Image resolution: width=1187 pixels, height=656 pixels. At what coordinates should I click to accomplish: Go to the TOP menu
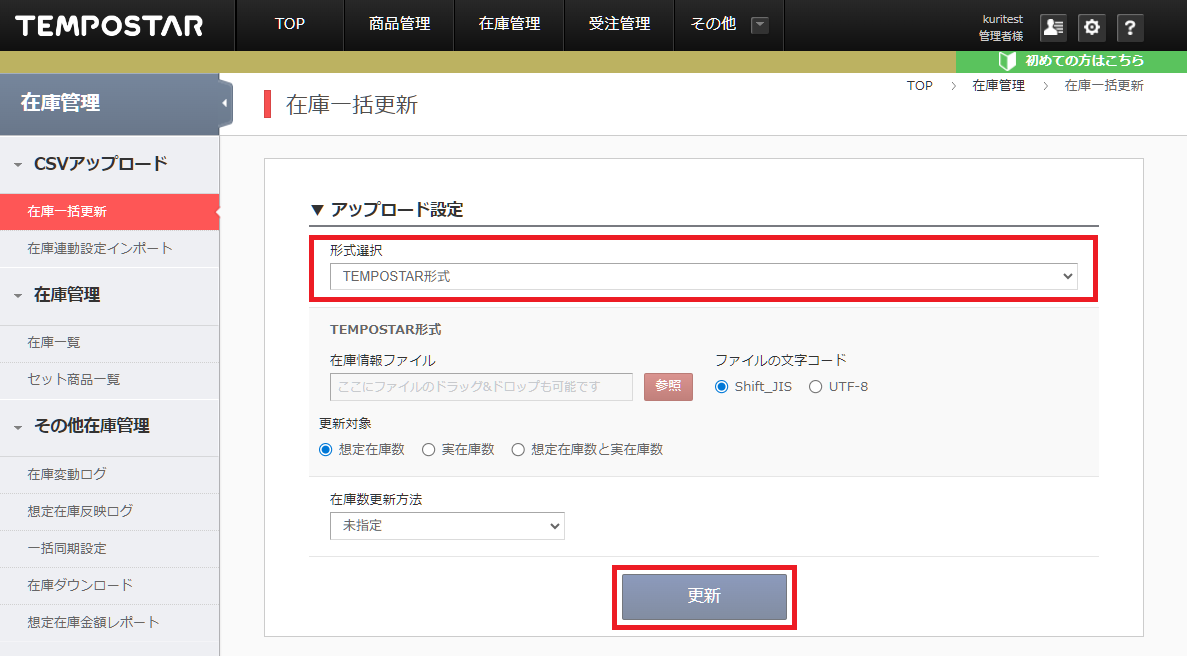pyautogui.click(x=290, y=24)
